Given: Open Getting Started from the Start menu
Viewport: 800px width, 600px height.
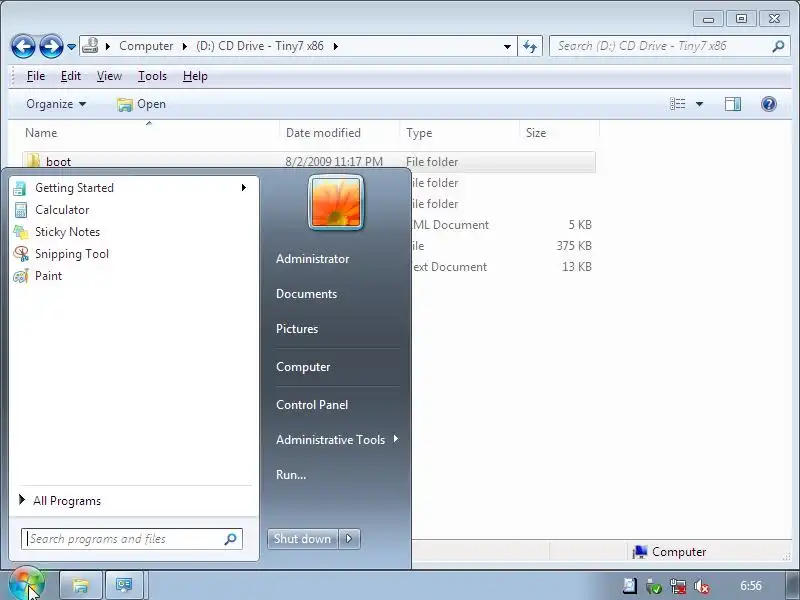Looking at the screenshot, I should [134, 188].
